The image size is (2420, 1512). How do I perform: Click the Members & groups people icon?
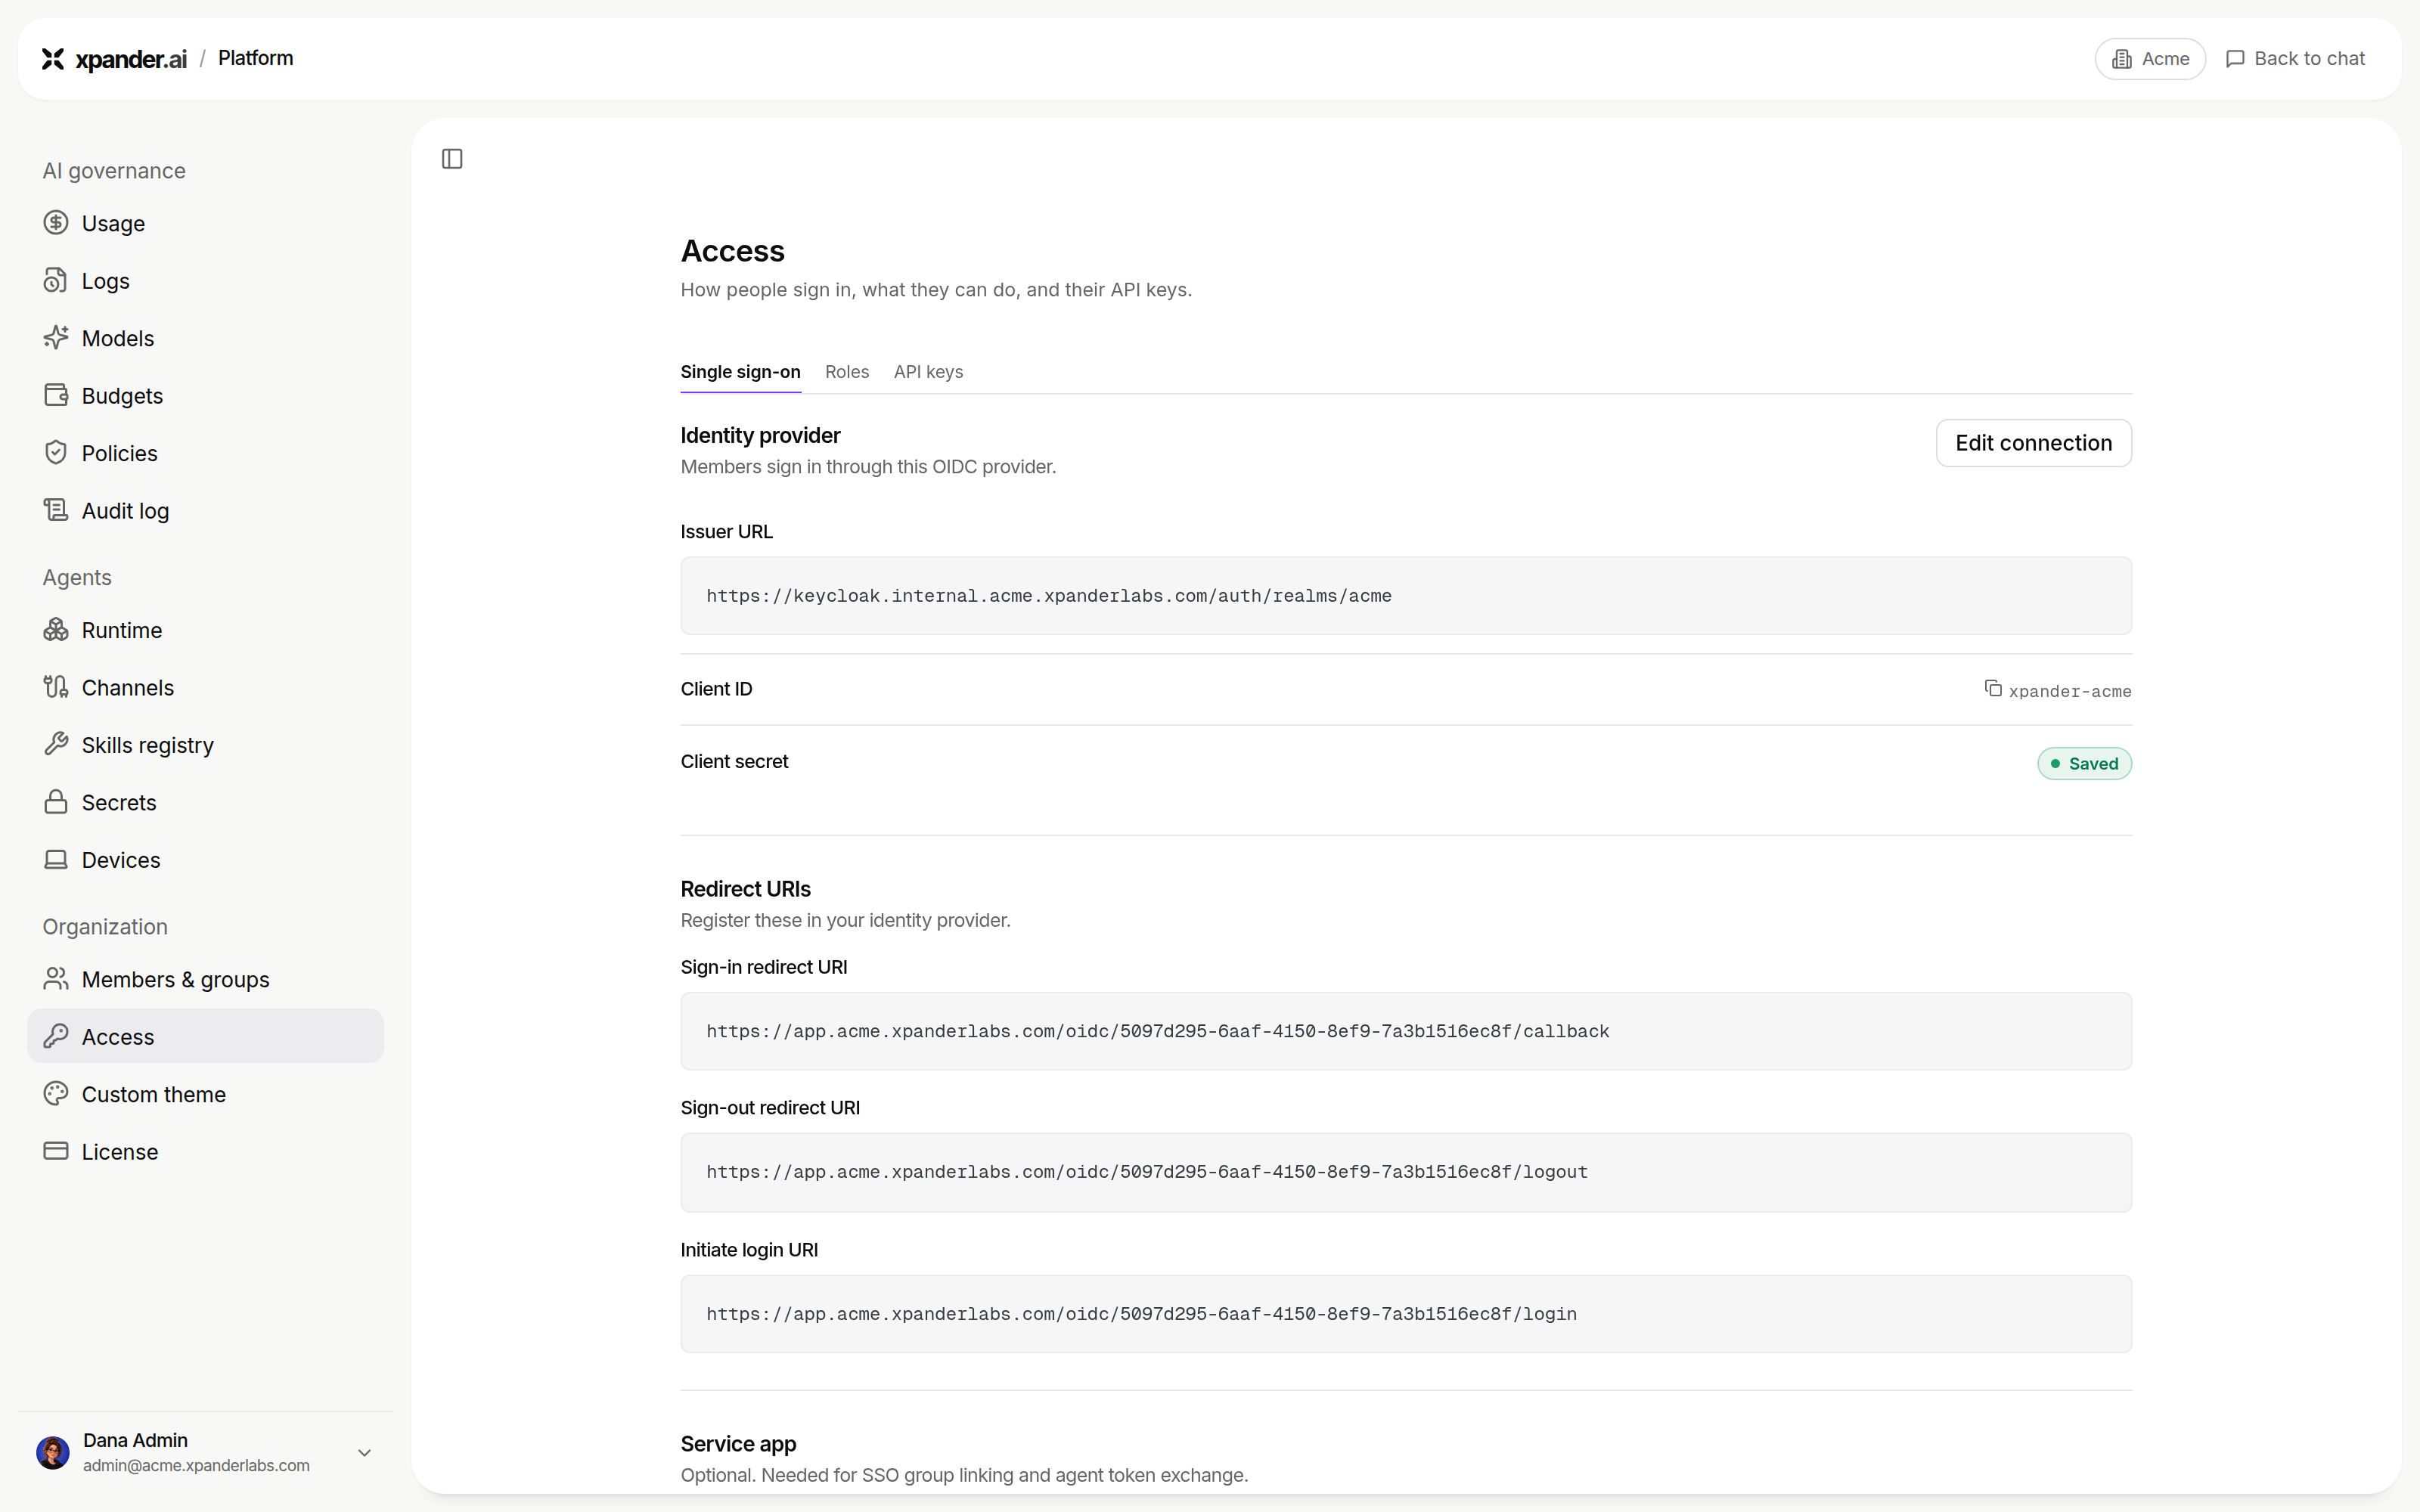(x=56, y=979)
